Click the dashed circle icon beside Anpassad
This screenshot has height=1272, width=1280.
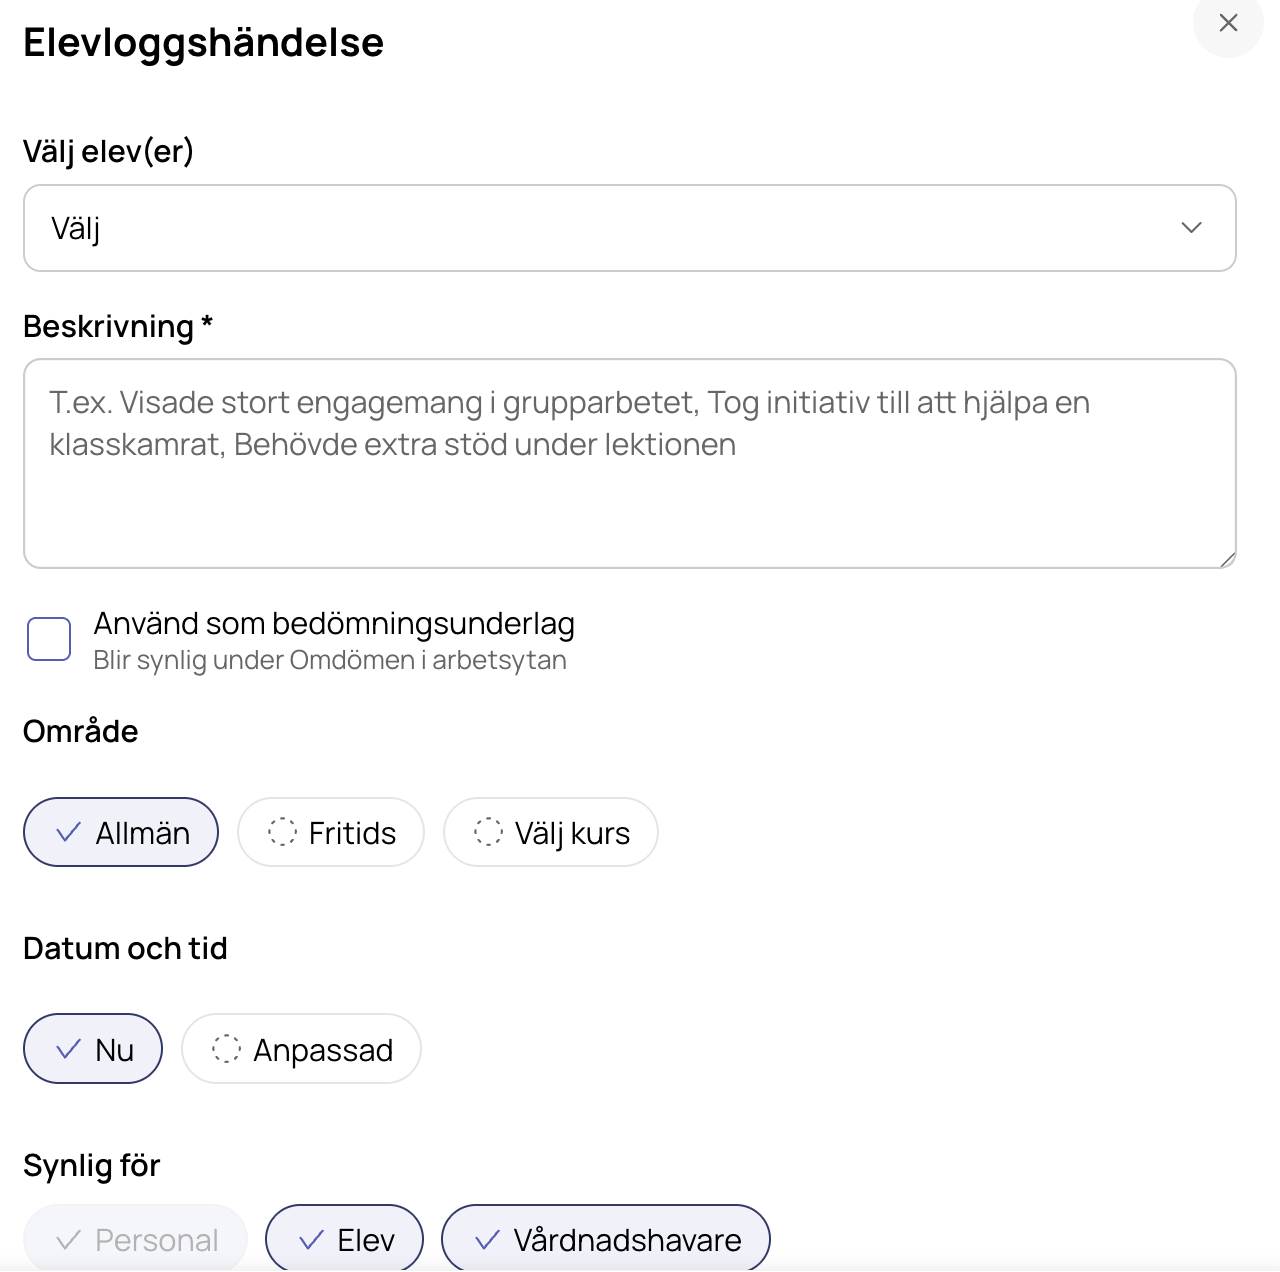pyautogui.click(x=226, y=1049)
